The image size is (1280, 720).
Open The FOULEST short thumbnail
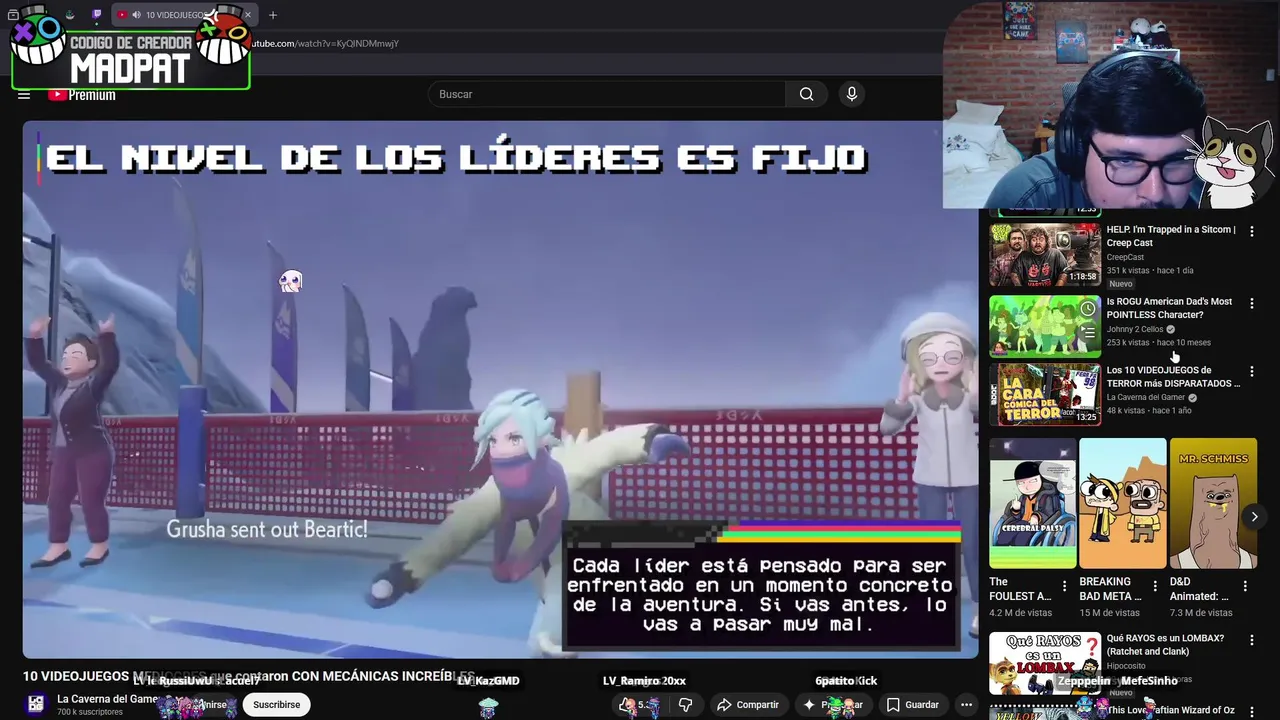pos(1033,503)
